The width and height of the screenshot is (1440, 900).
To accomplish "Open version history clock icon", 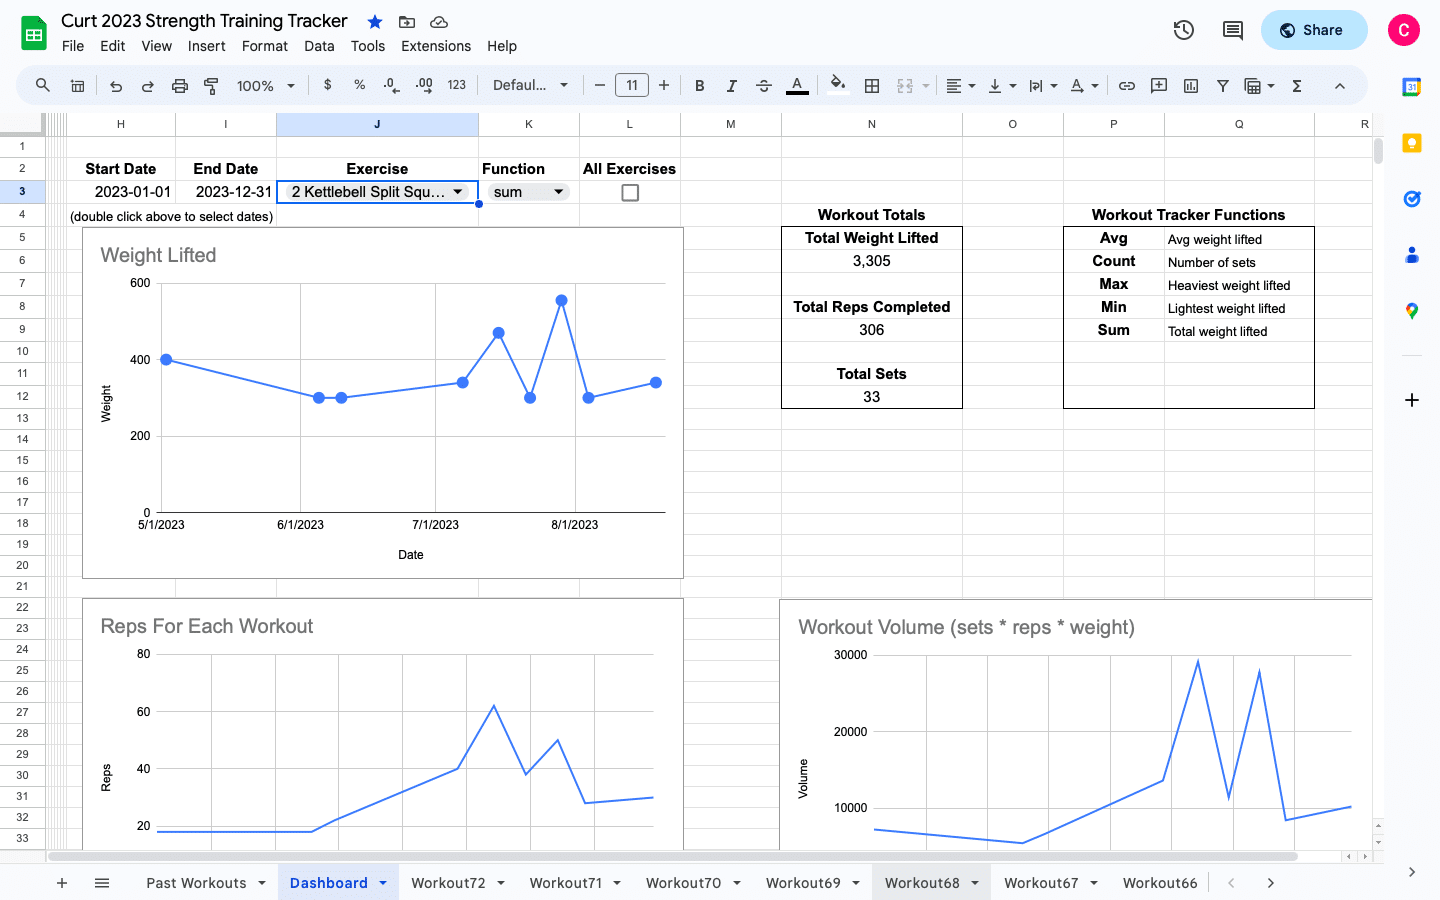I will [x=1184, y=30].
